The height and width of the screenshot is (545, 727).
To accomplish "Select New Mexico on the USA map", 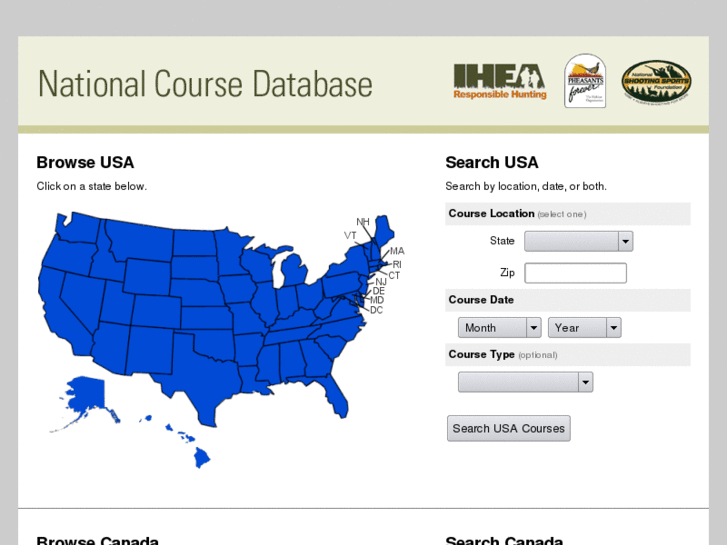I will click(150, 350).
